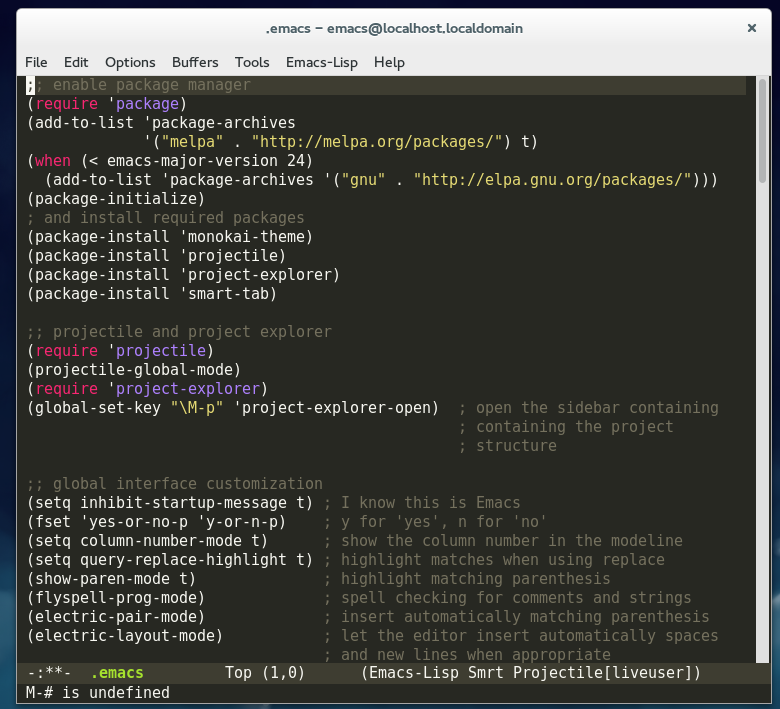Screen dimensions: 780x709
Task: Open the Help menu
Action: (x=389, y=62)
